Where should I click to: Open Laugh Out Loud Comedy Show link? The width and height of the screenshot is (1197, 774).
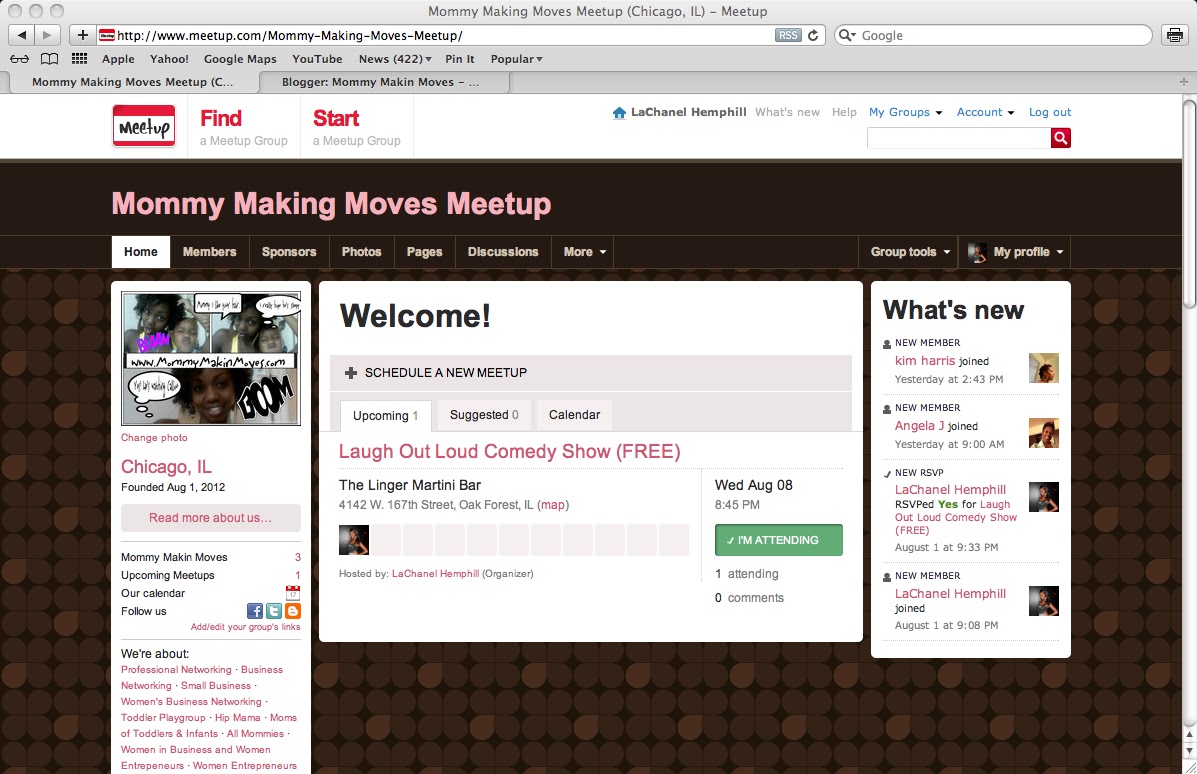(509, 452)
